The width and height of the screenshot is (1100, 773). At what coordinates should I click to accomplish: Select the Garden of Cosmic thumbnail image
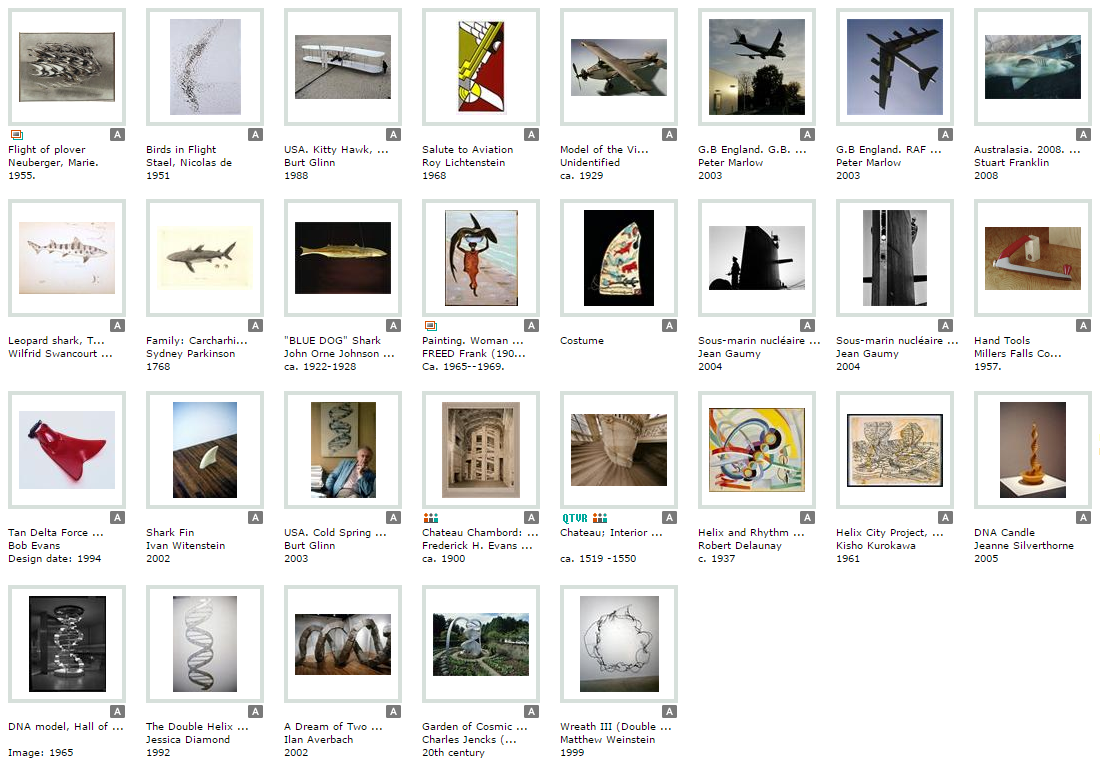[481, 645]
